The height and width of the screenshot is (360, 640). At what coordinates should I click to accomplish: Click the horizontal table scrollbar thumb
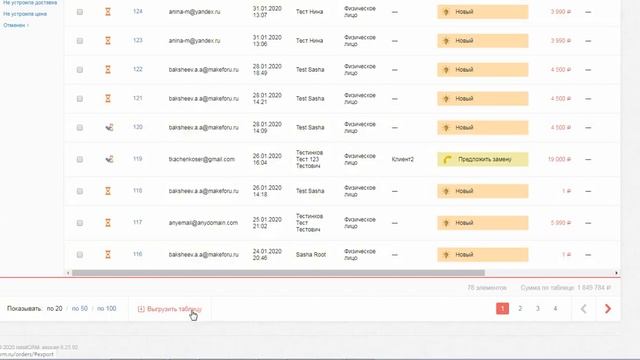click(278, 273)
